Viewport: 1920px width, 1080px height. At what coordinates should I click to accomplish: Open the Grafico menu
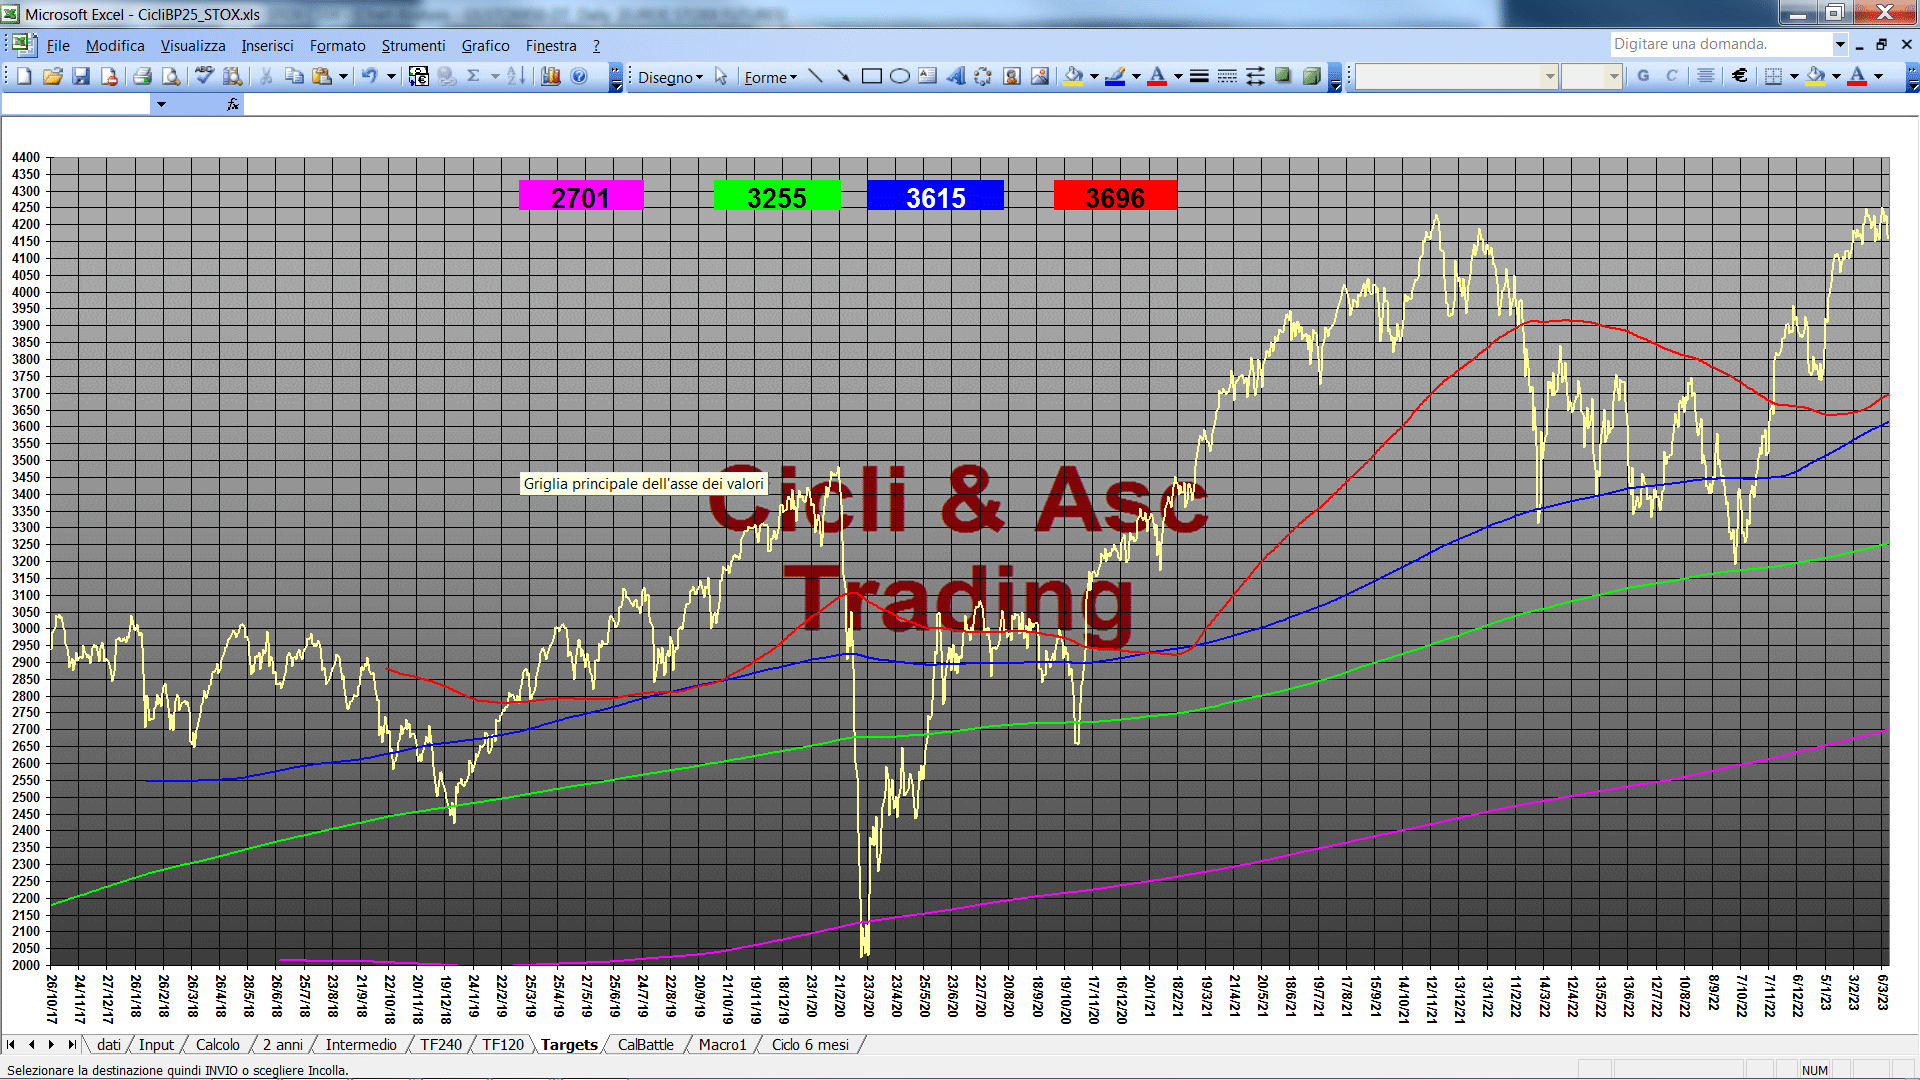coord(485,45)
